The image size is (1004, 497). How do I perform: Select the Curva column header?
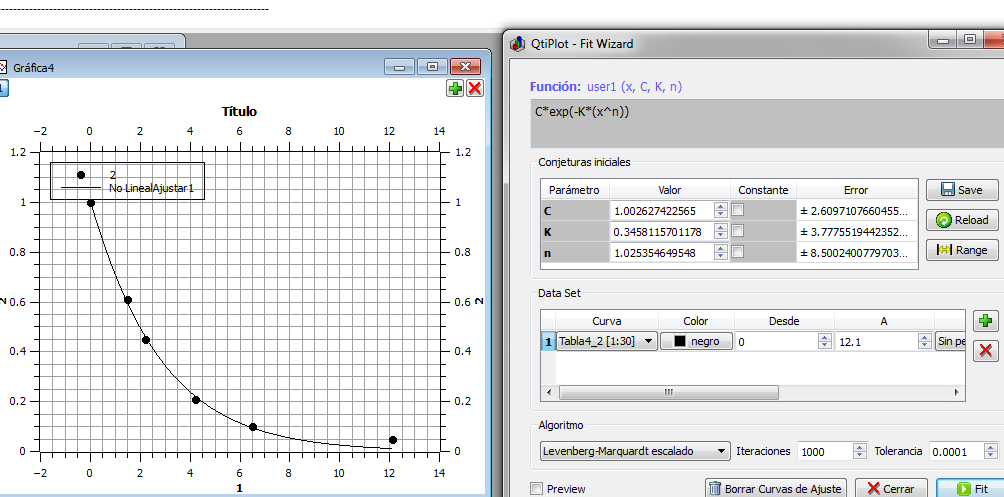click(606, 321)
